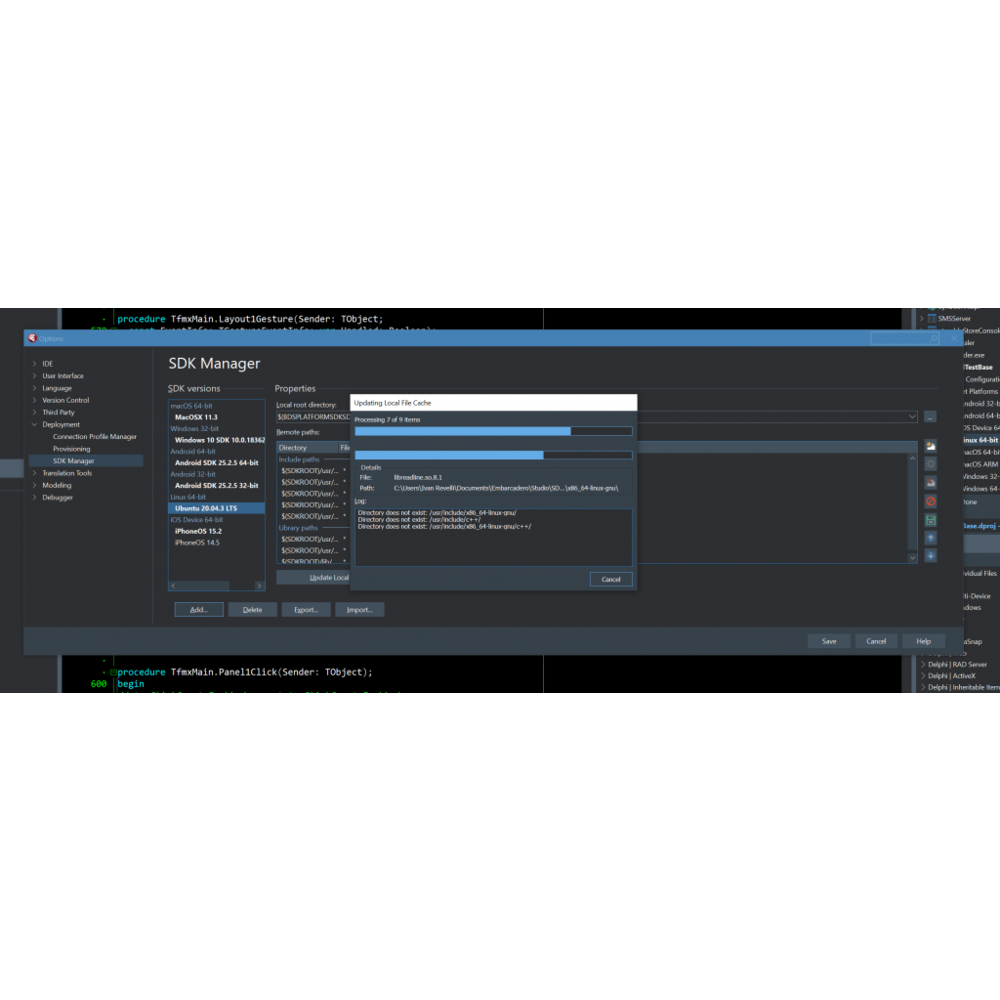Click the upper progress bar in update dialog
This screenshot has height=1000, width=1000.
[x=493, y=431]
